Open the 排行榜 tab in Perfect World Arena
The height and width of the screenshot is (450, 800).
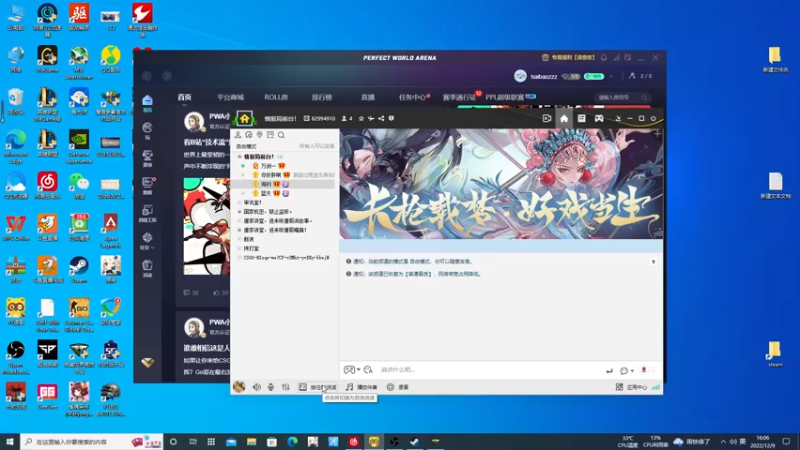point(322,97)
